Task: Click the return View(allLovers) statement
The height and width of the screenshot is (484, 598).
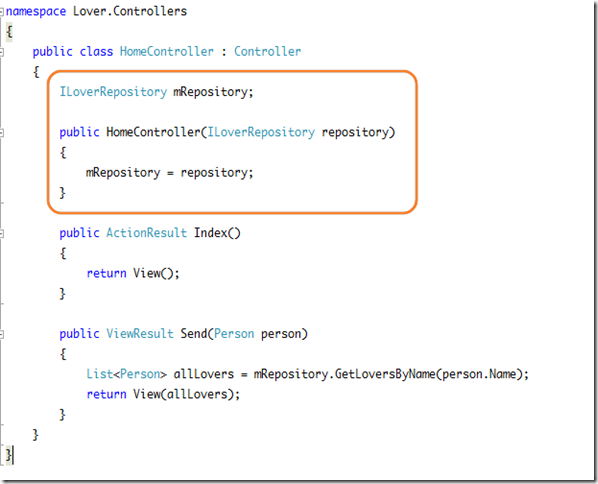Action: tap(163, 394)
